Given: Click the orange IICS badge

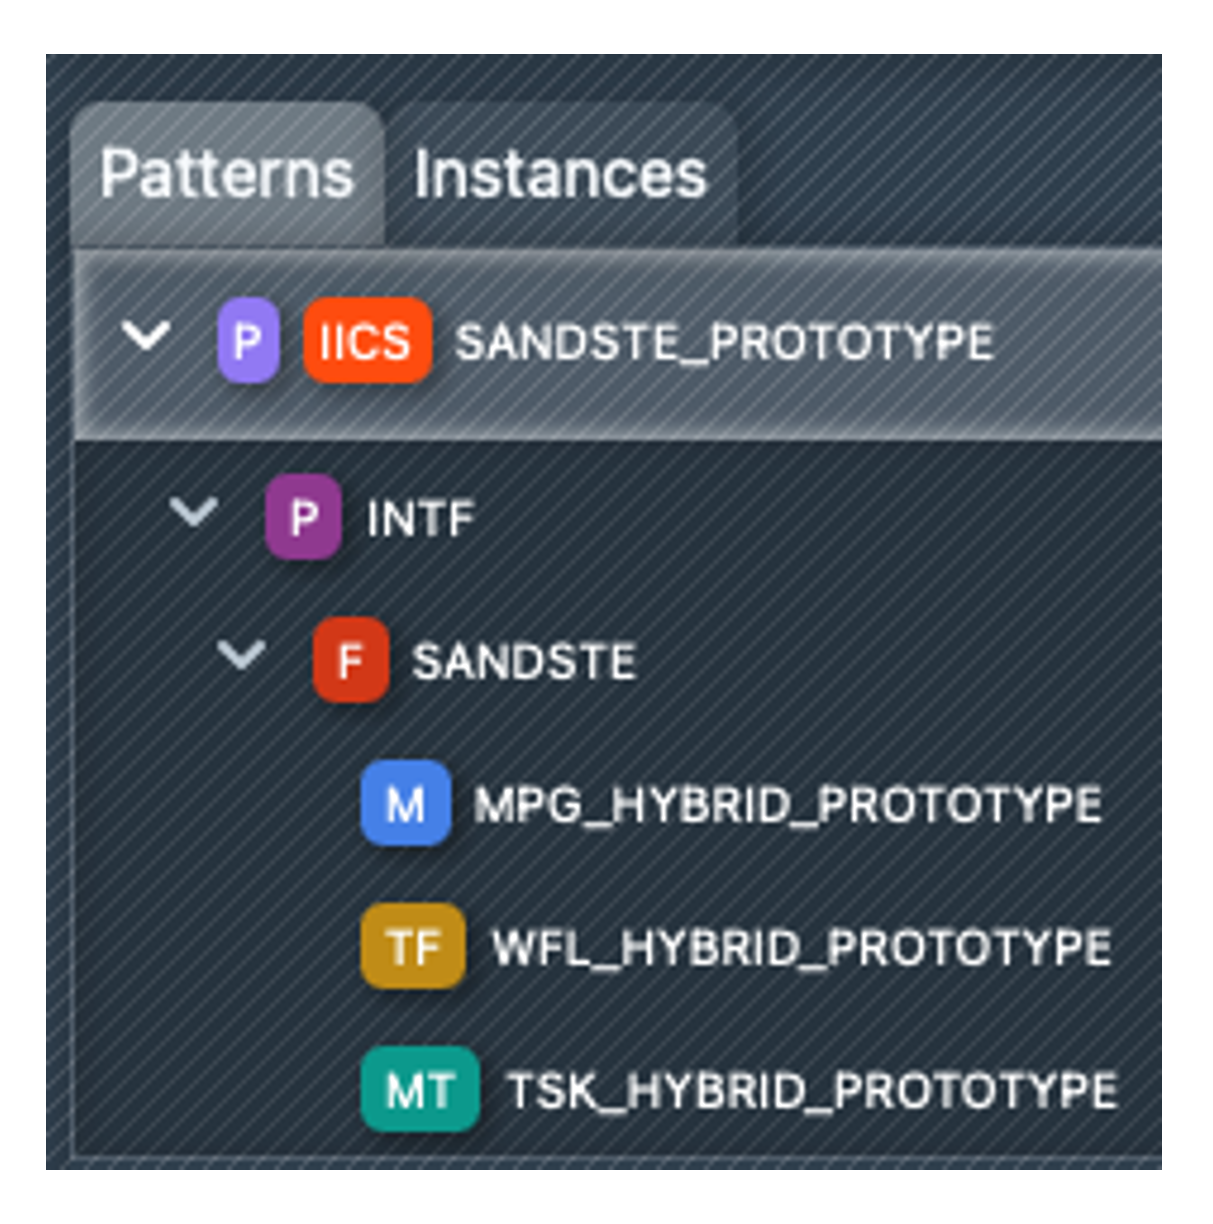Looking at the screenshot, I should [x=367, y=341].
